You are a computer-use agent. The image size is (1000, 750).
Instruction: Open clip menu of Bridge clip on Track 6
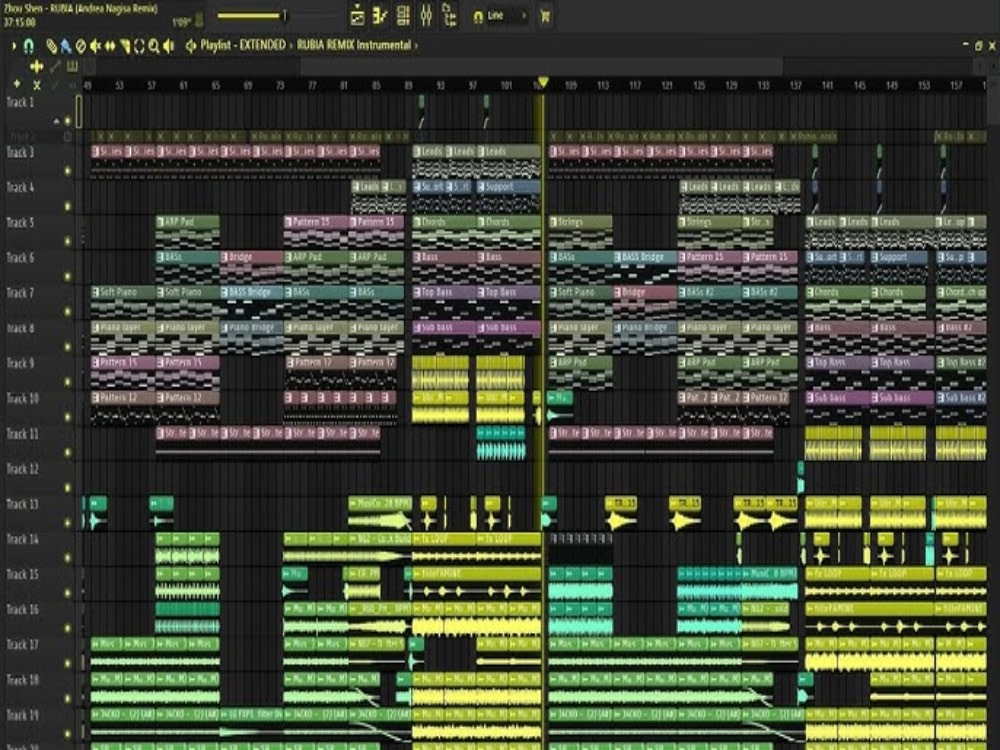tap(225, 257)
